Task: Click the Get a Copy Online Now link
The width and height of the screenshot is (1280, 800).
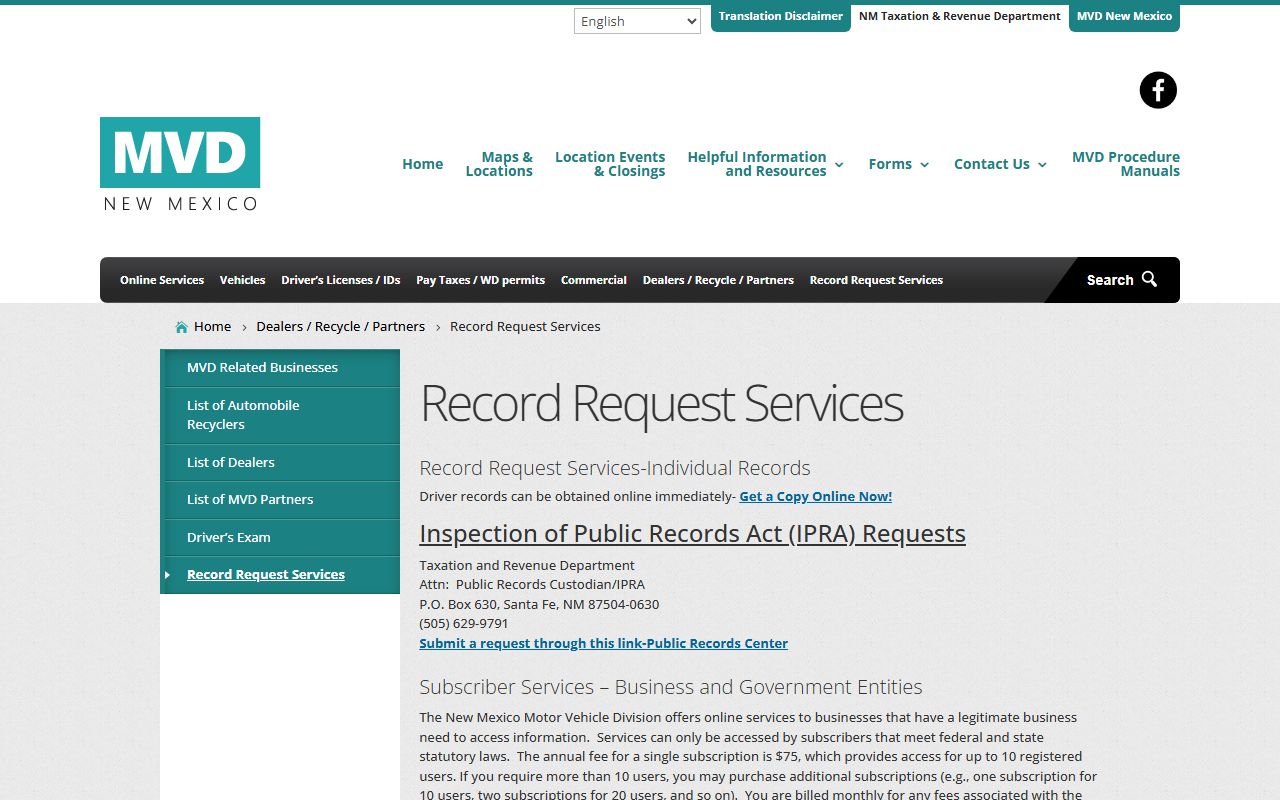Action: pyautogui.click(x=815, y=496)
